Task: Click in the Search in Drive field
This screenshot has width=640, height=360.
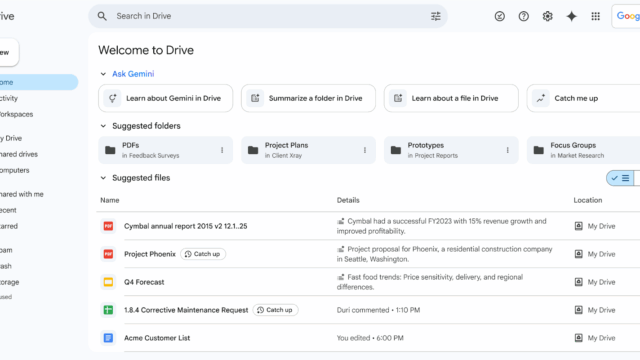Action: 269,16
